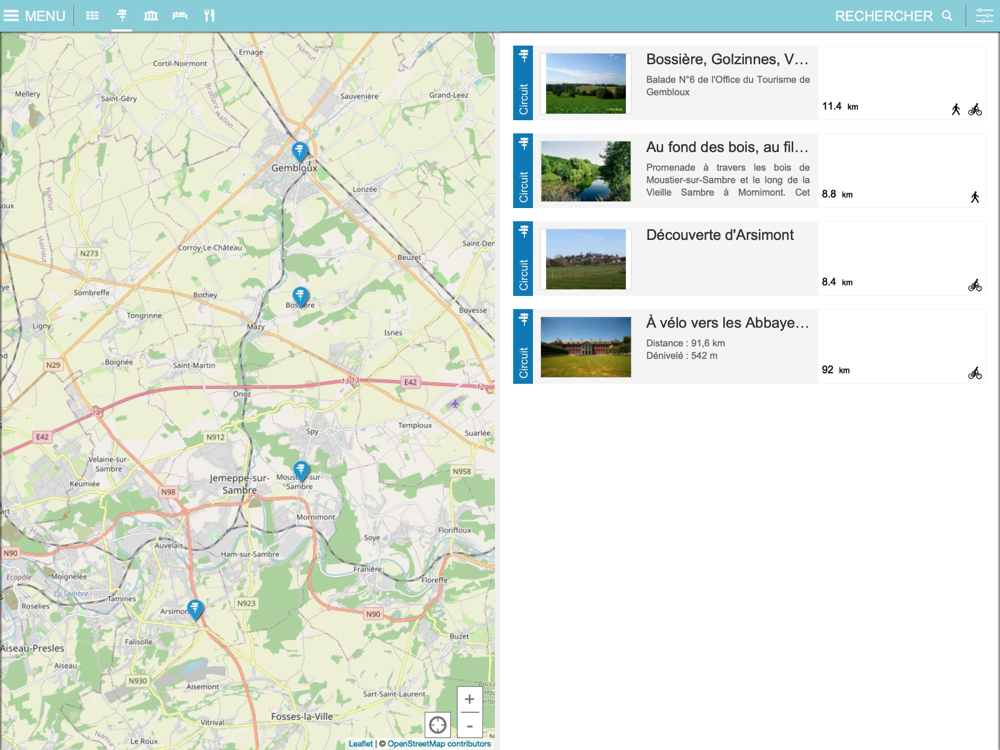Select the circuits signpost category icon
The image size is (1000, 750).
122,15
